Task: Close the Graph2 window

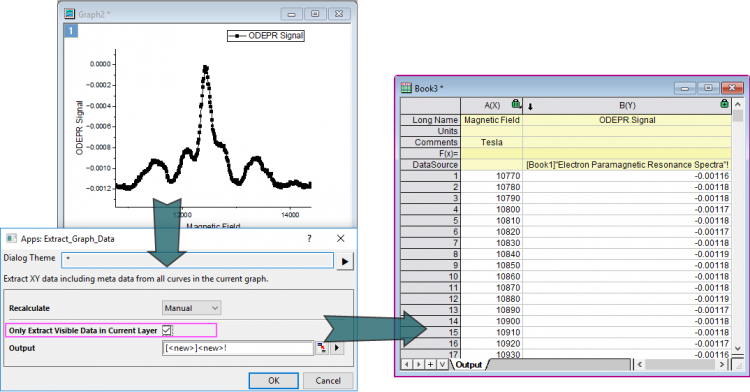Action: point(339,14)
